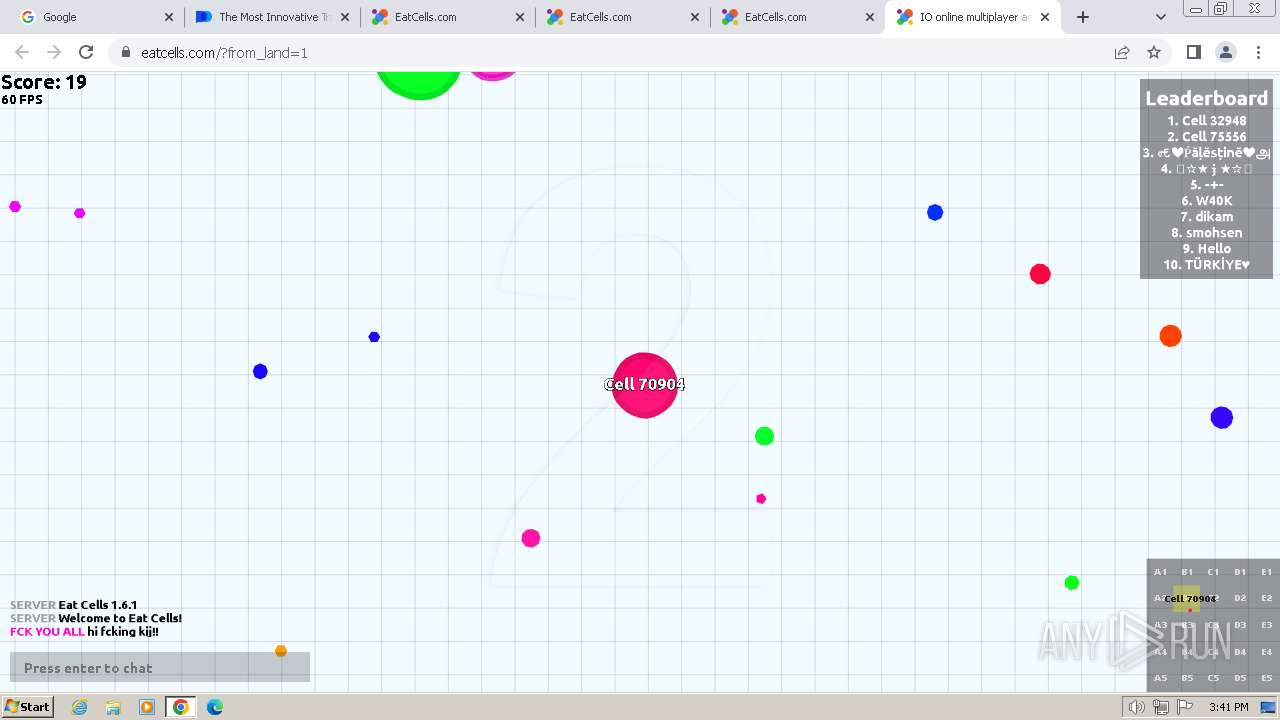Image resolution: width=1280 pixels, height=720 pixels.
Task: Open Chrome's three-dot menu
Action: click(x=1258, y=52)
